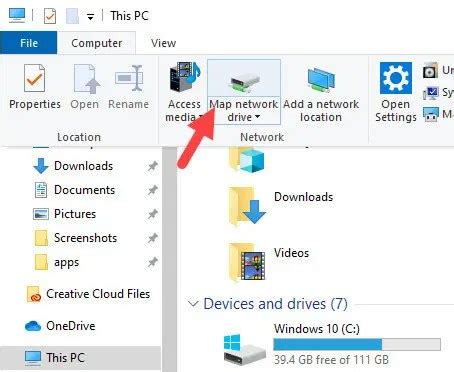Click the pin icon next to apps
The height and width of the screenshot is (372, 454).
click(153, 262)
